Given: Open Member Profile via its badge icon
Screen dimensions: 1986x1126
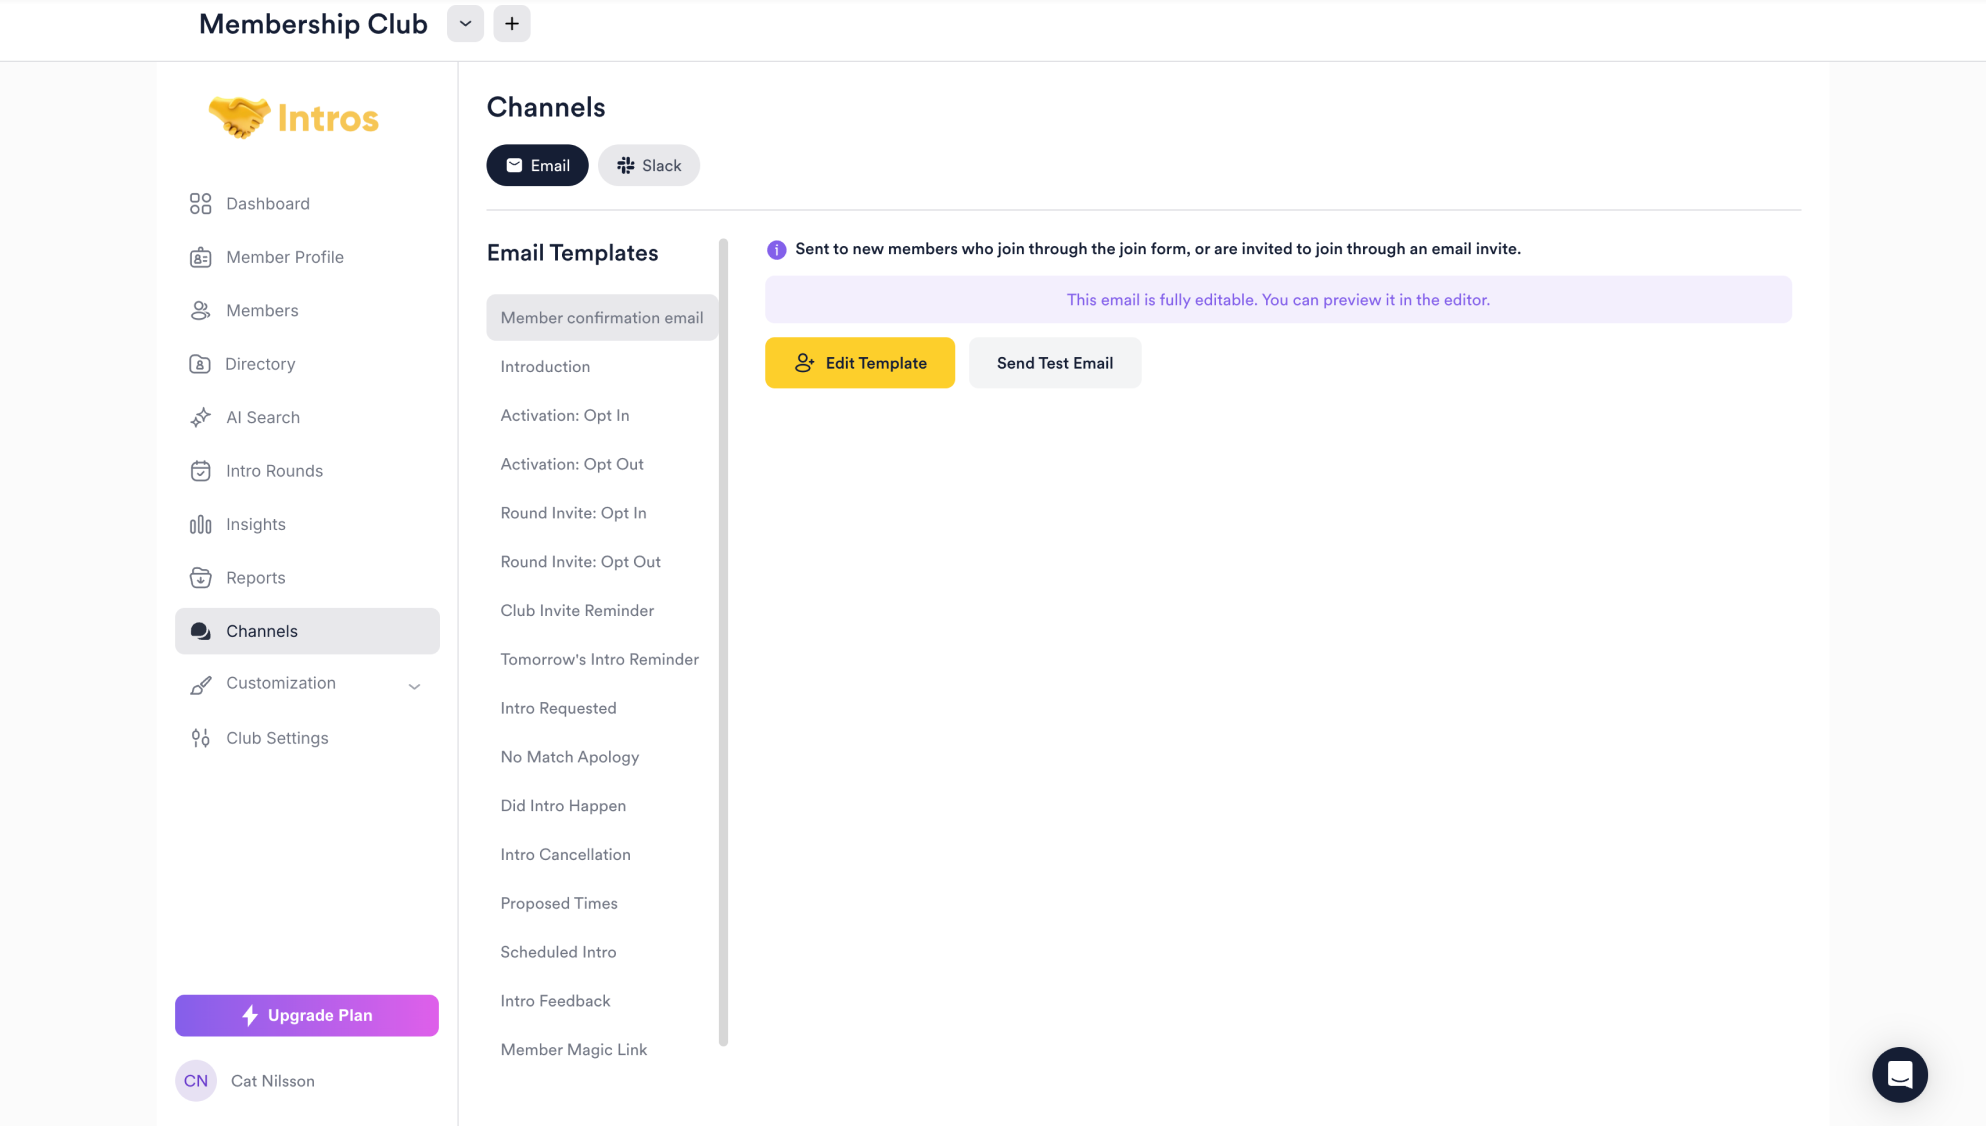Looking at the screenshot, I should (200, 258).
